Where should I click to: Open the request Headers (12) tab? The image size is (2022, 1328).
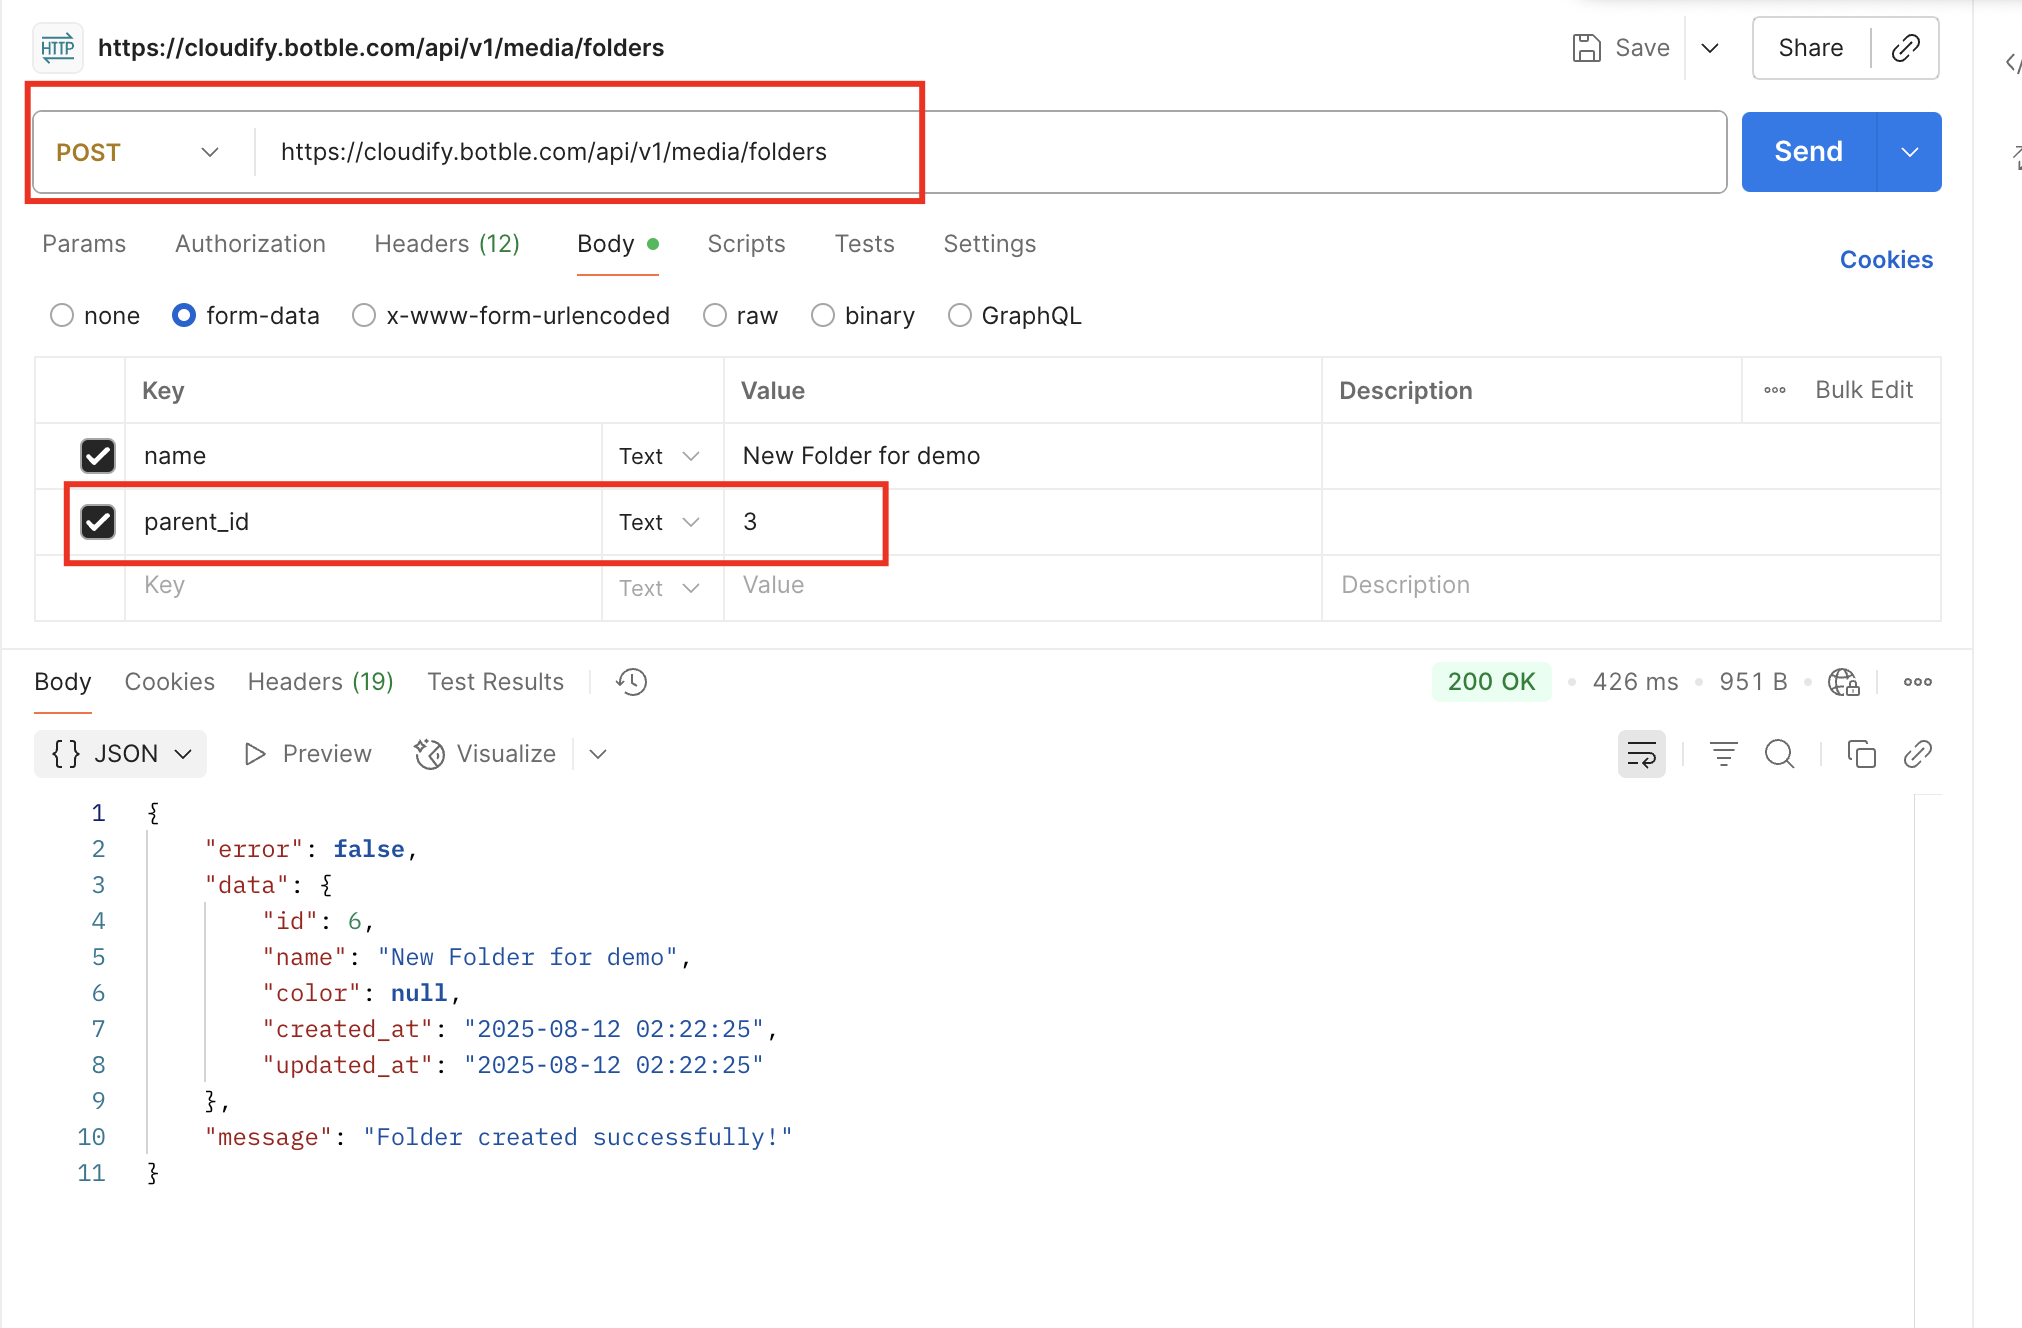coord(447,244)
